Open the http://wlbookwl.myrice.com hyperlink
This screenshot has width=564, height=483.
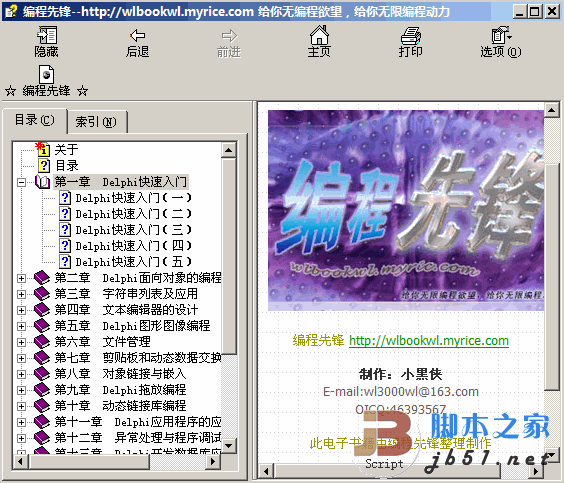(429, 340)
